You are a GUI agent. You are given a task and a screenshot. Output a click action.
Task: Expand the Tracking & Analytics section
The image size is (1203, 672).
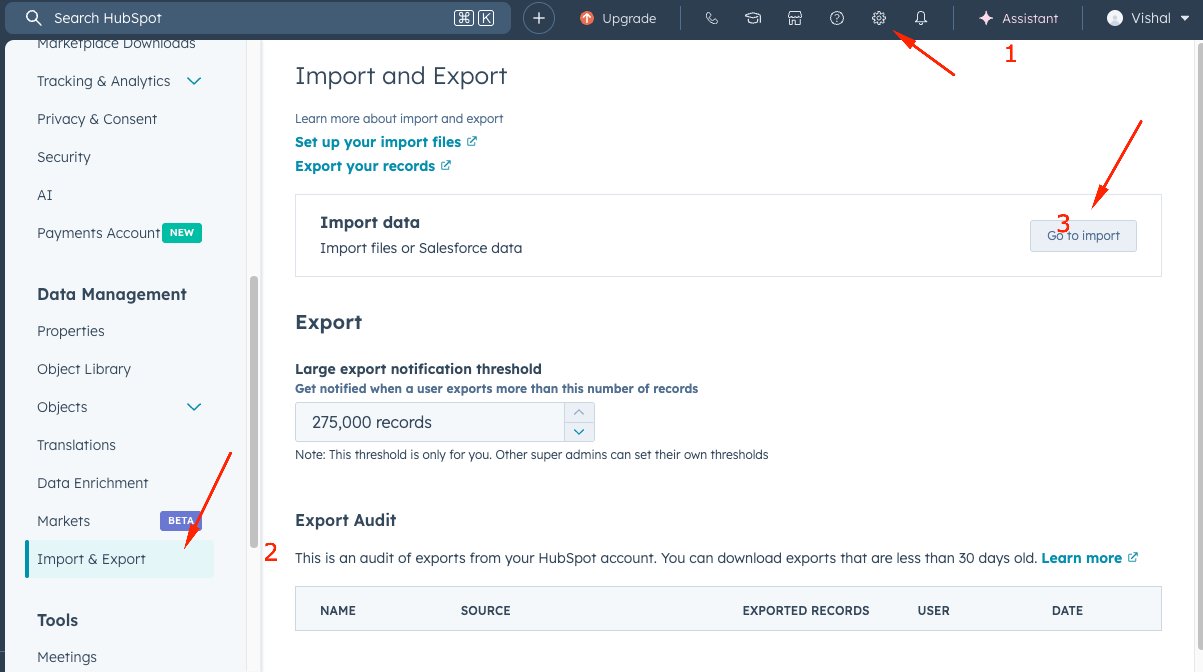[x=195, y=81]
